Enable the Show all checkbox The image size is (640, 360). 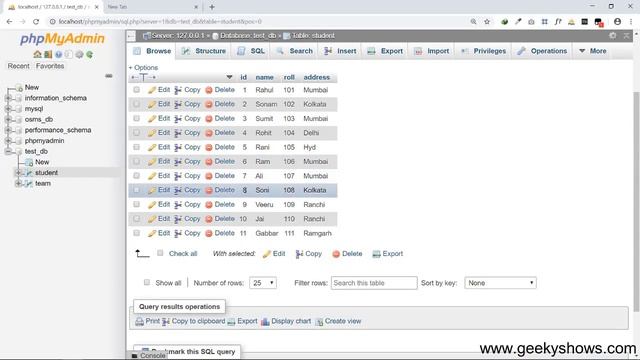147,282
